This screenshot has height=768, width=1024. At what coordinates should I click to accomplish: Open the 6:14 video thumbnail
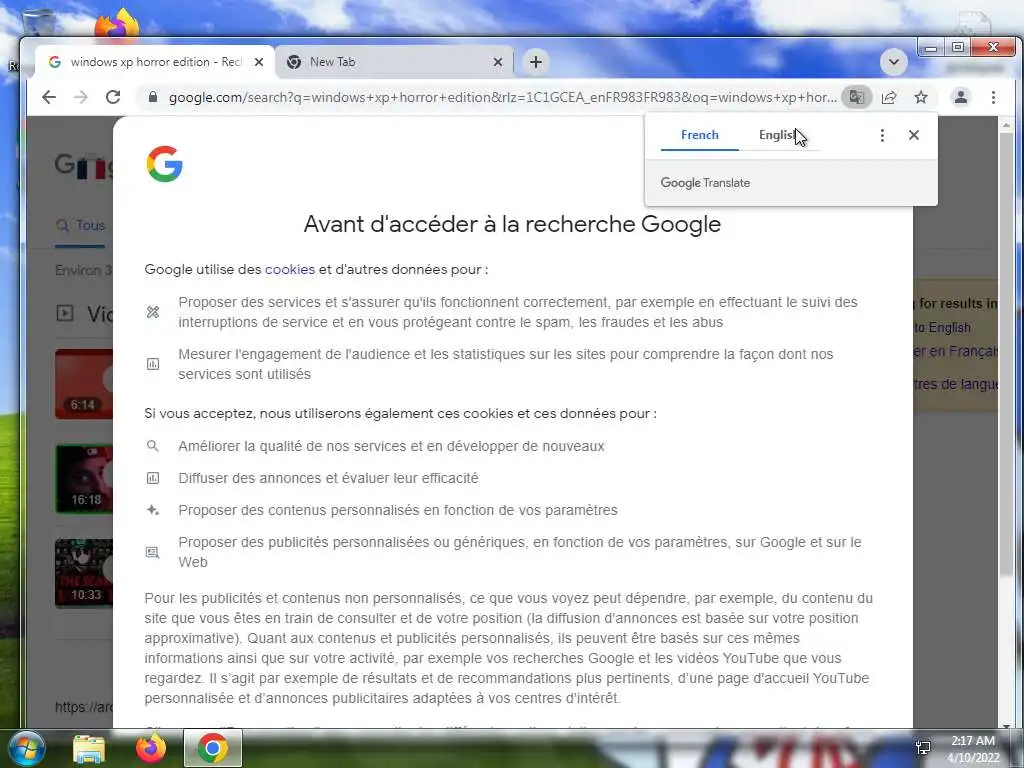click(x=84, y=384)
